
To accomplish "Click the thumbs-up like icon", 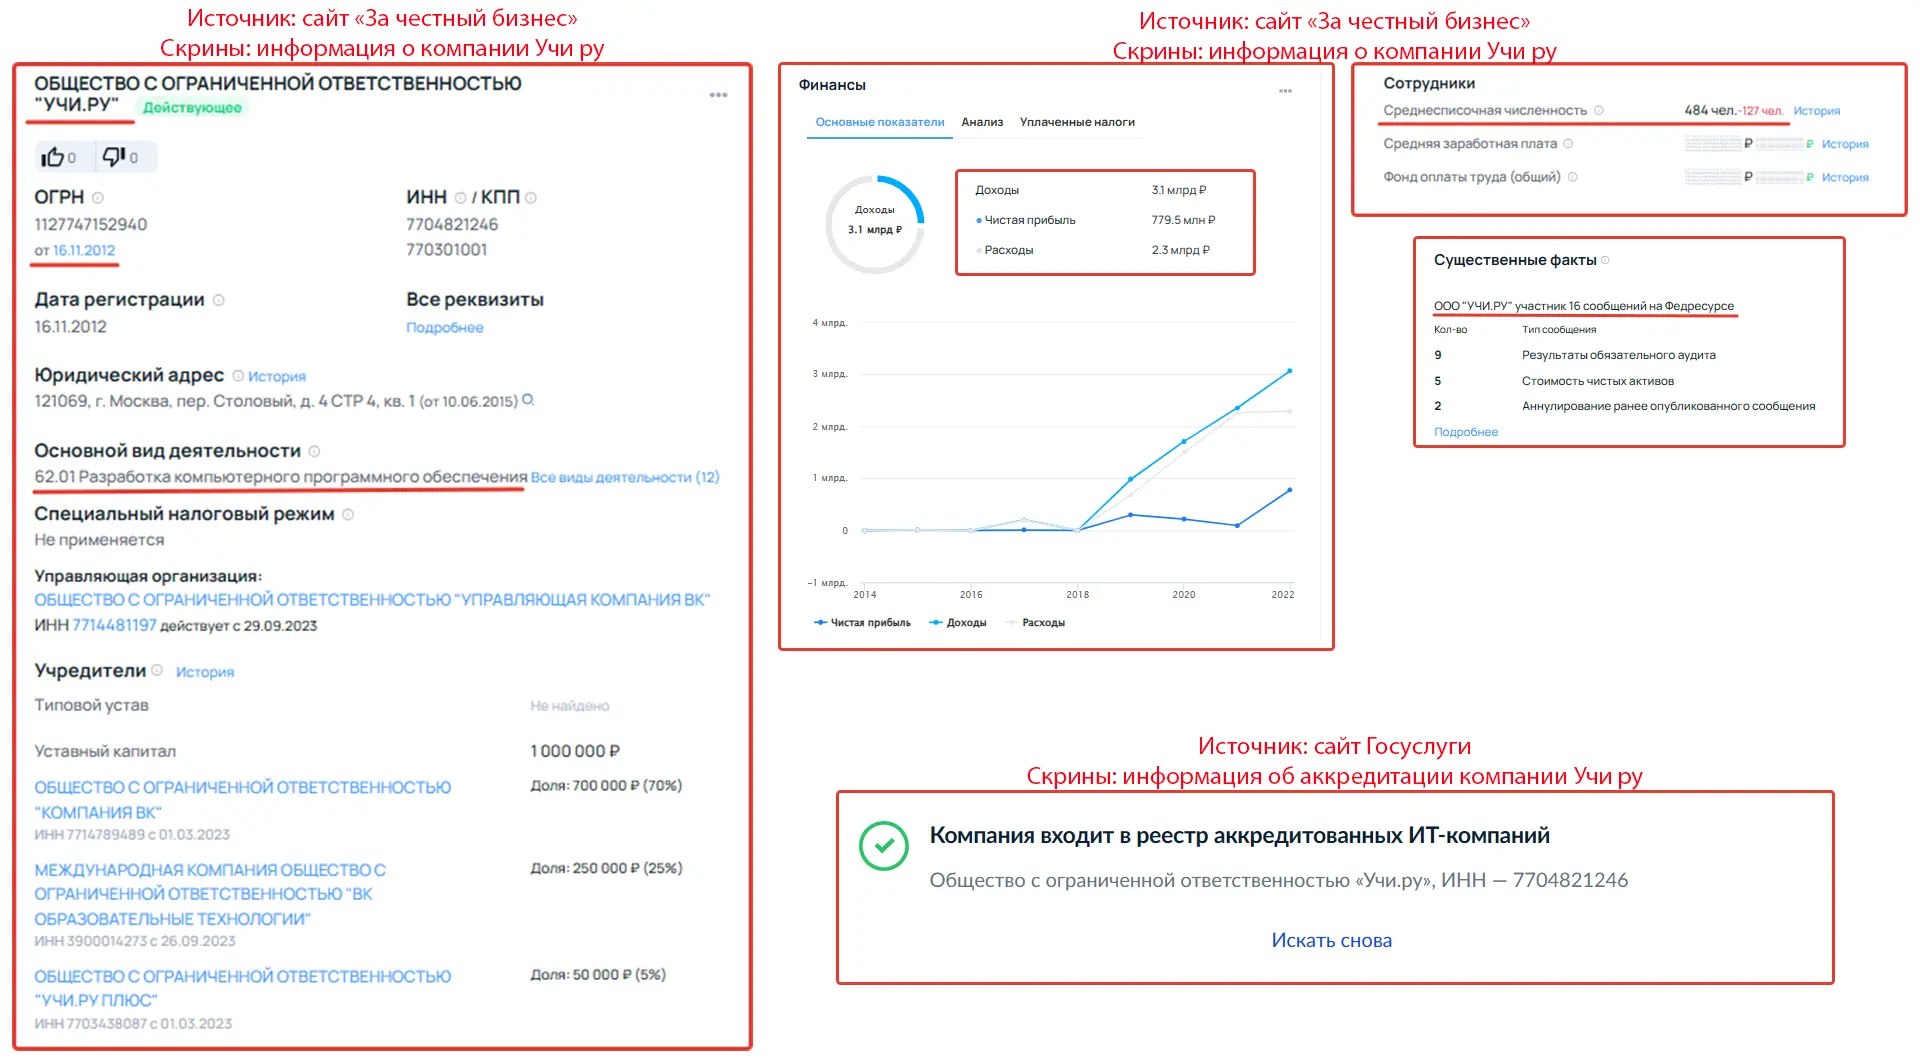I will pyautogui.click(x=52, y=157).
